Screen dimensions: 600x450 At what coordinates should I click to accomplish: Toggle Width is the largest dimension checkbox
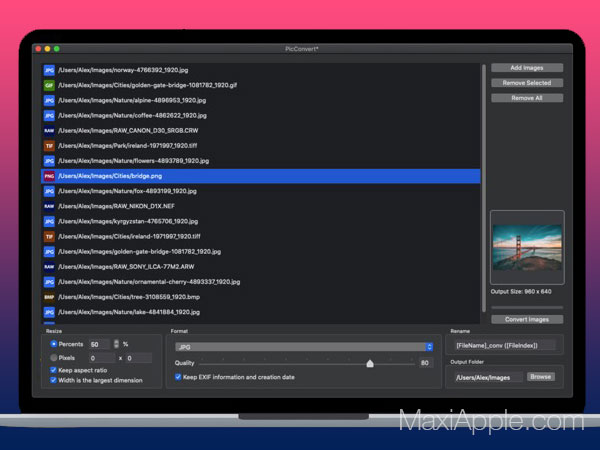coord(53,380)
